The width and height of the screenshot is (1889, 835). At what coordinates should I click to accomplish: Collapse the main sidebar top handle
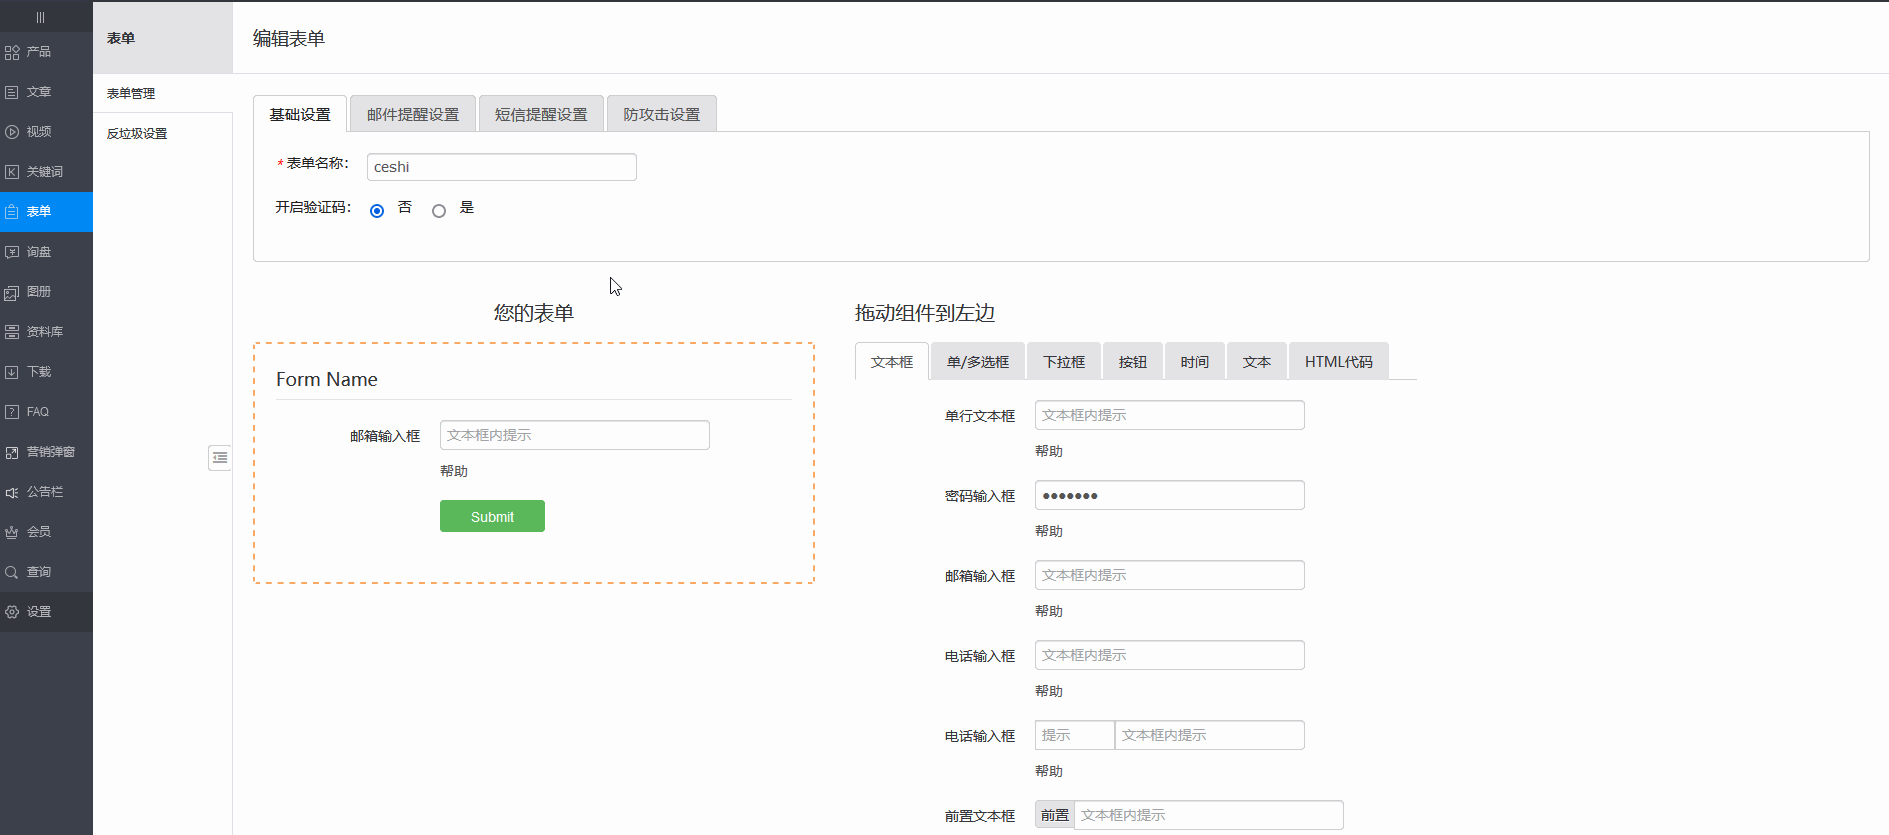click(40, 17)
